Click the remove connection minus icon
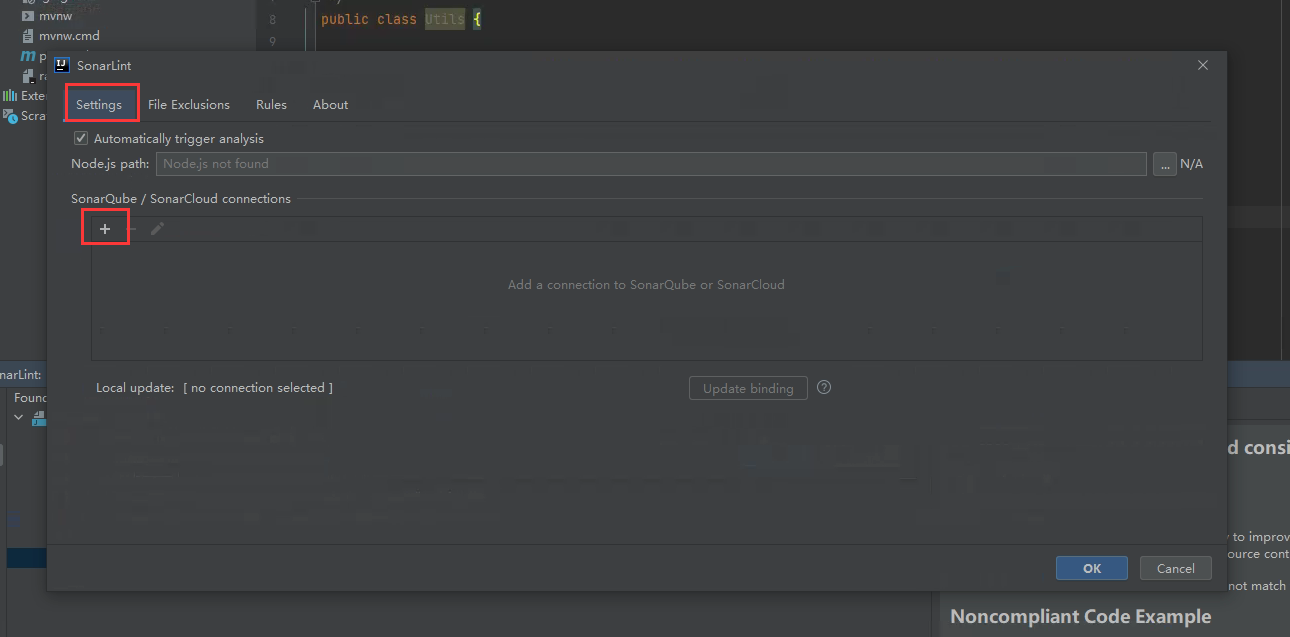Screen dimensions: 1290x637 (x=131, y=229)
